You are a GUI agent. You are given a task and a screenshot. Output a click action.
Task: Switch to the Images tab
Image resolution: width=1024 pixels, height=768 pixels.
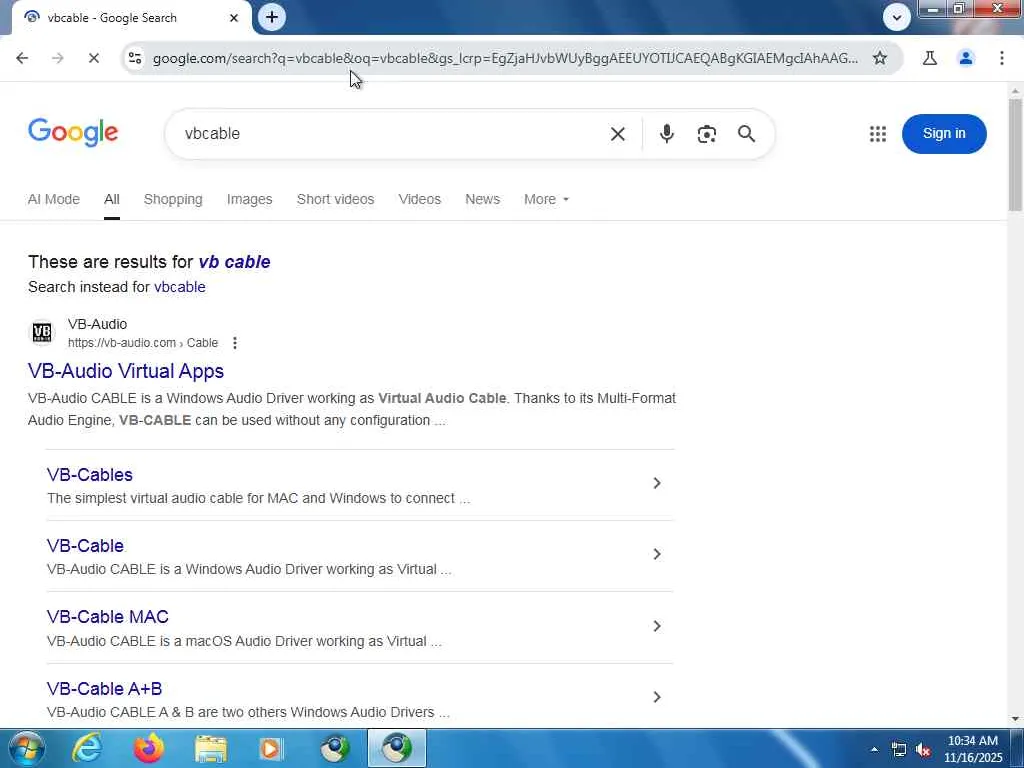click(x=249, y=199)
